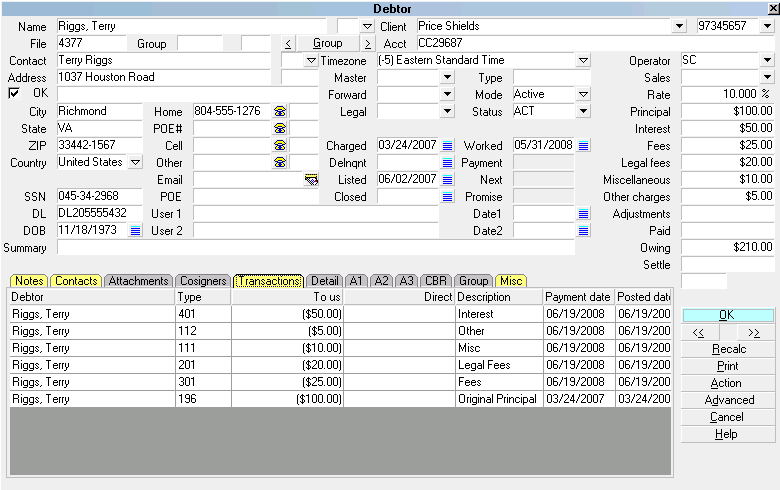
Task: Click the Payment date column header
Action: pyautogui.click(x=579, y=297)
